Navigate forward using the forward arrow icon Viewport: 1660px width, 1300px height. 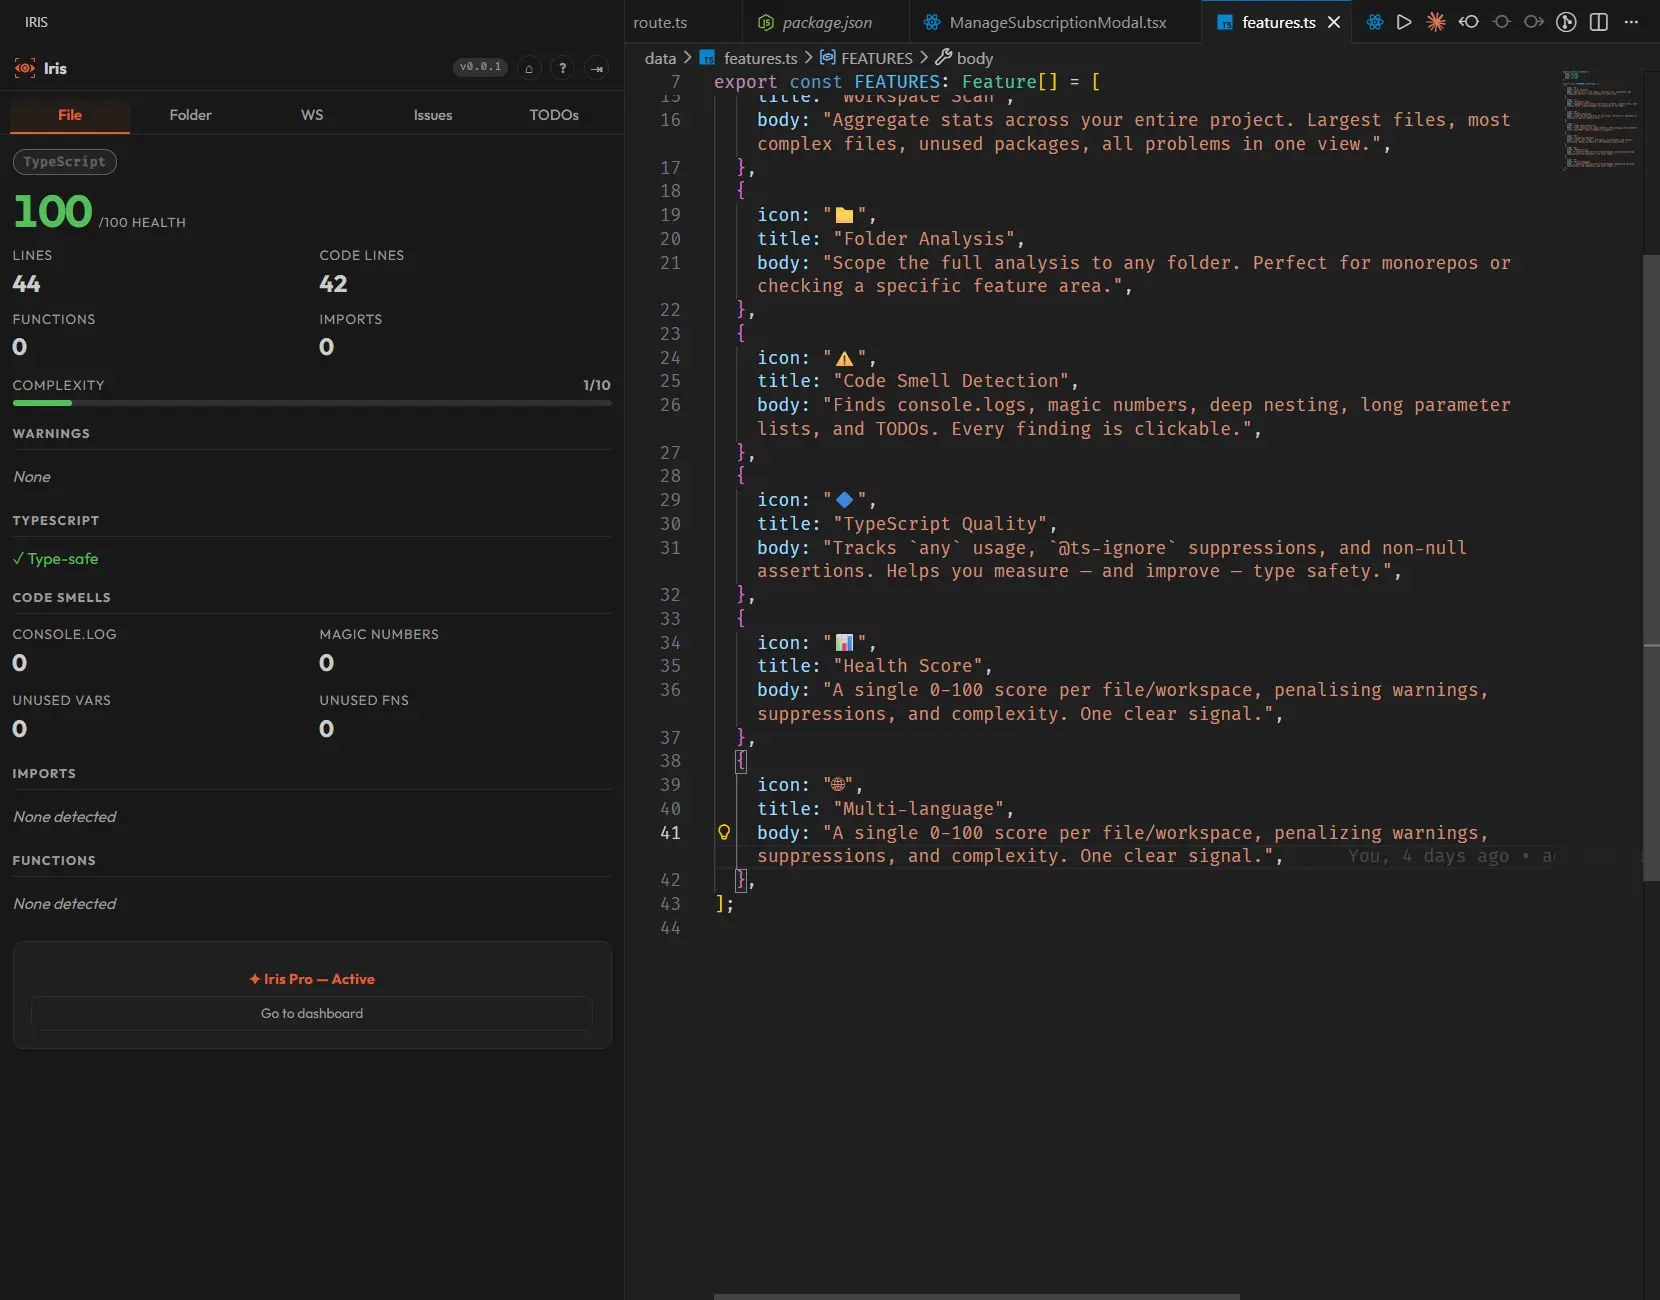pos(1534,22)
